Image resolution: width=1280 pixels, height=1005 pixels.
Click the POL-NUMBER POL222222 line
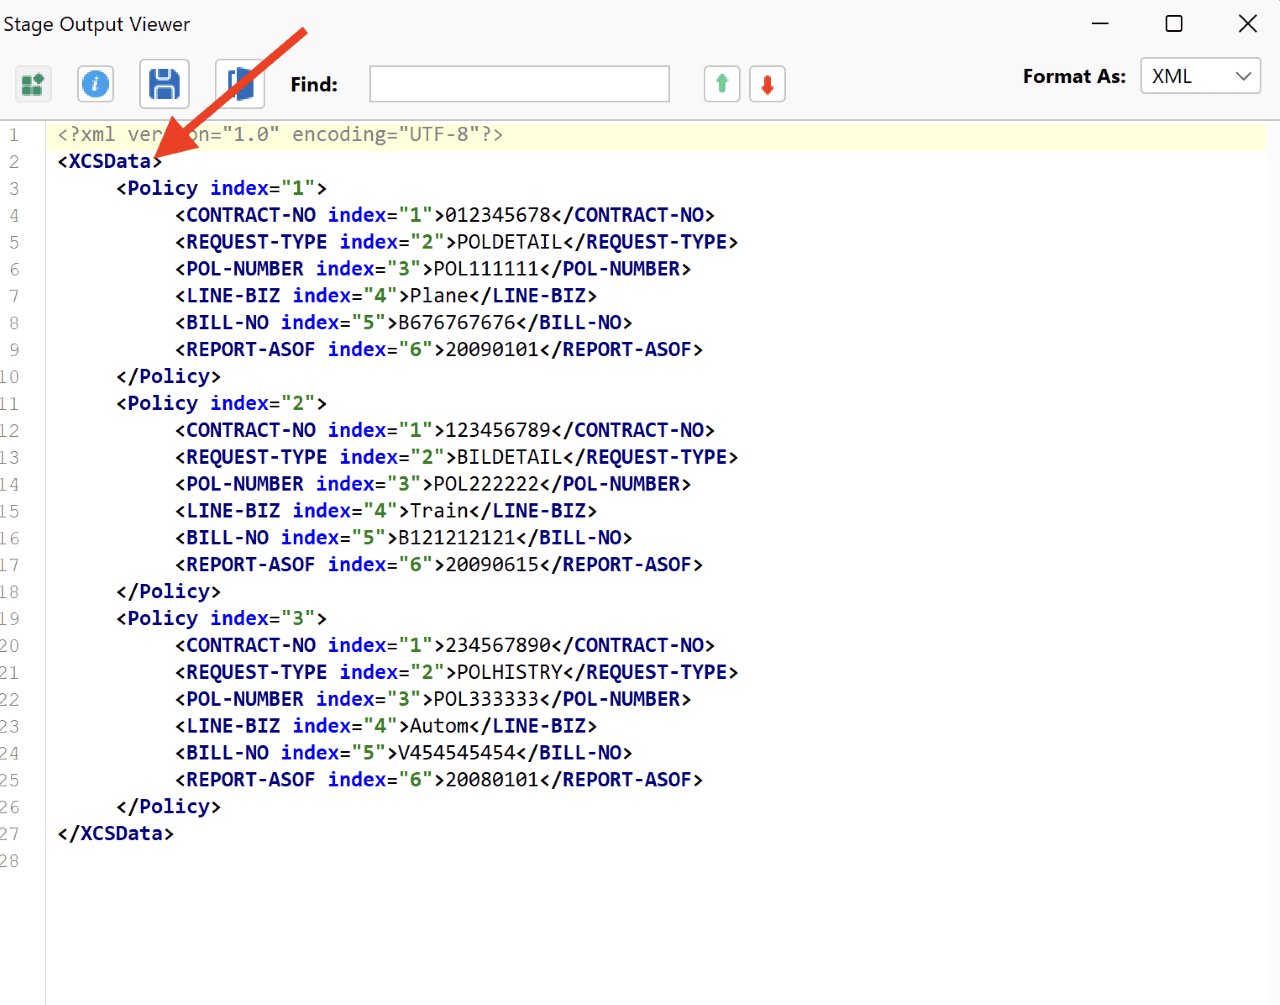[x=433, y=484]
